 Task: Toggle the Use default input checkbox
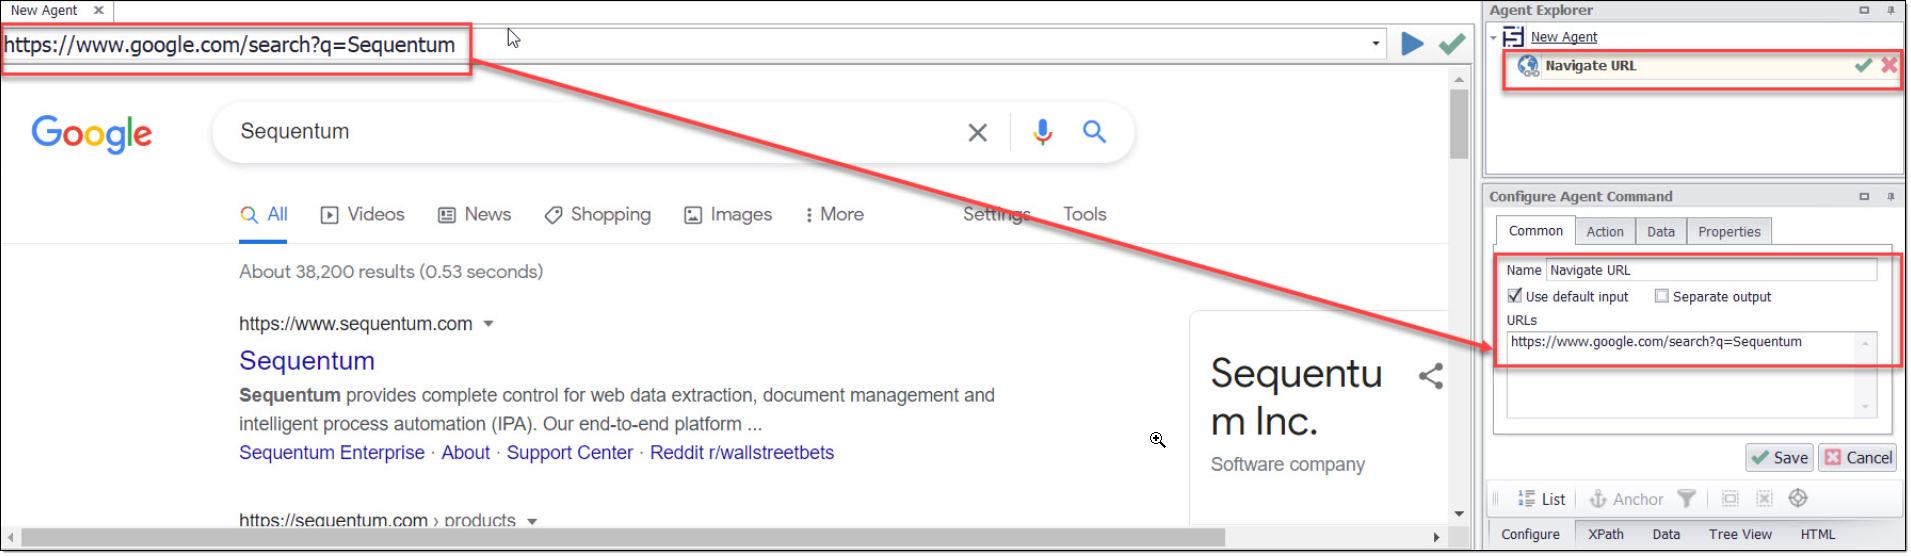[x=1514, y=296]
